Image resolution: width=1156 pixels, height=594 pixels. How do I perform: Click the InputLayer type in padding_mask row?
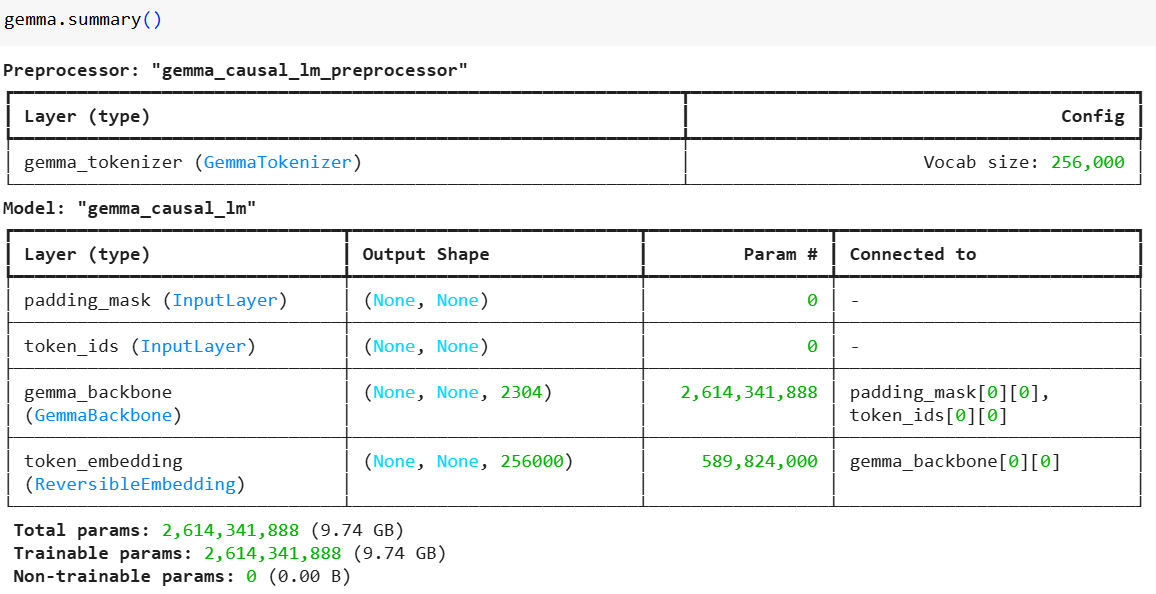225,301
